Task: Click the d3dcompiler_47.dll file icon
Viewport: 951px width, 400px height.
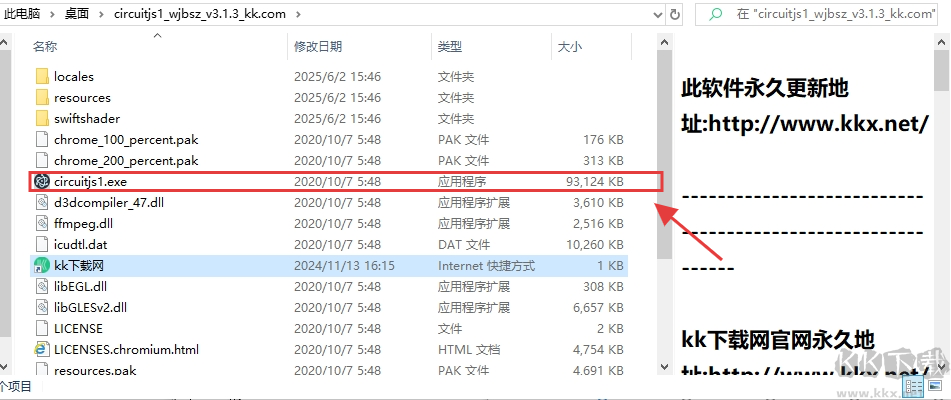Action: pyautogui.click(x=42, y=202)
